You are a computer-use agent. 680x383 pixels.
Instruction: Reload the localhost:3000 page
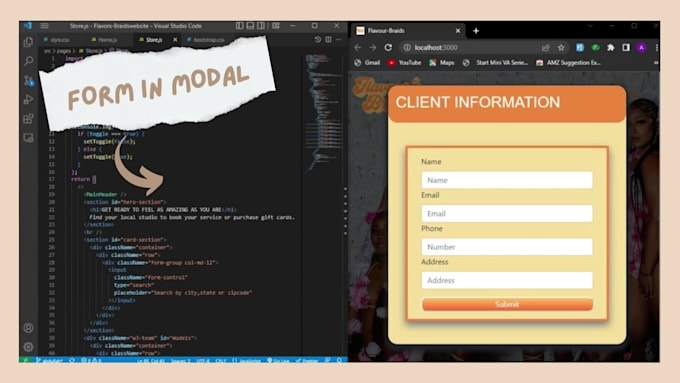(x=388, y=47)
